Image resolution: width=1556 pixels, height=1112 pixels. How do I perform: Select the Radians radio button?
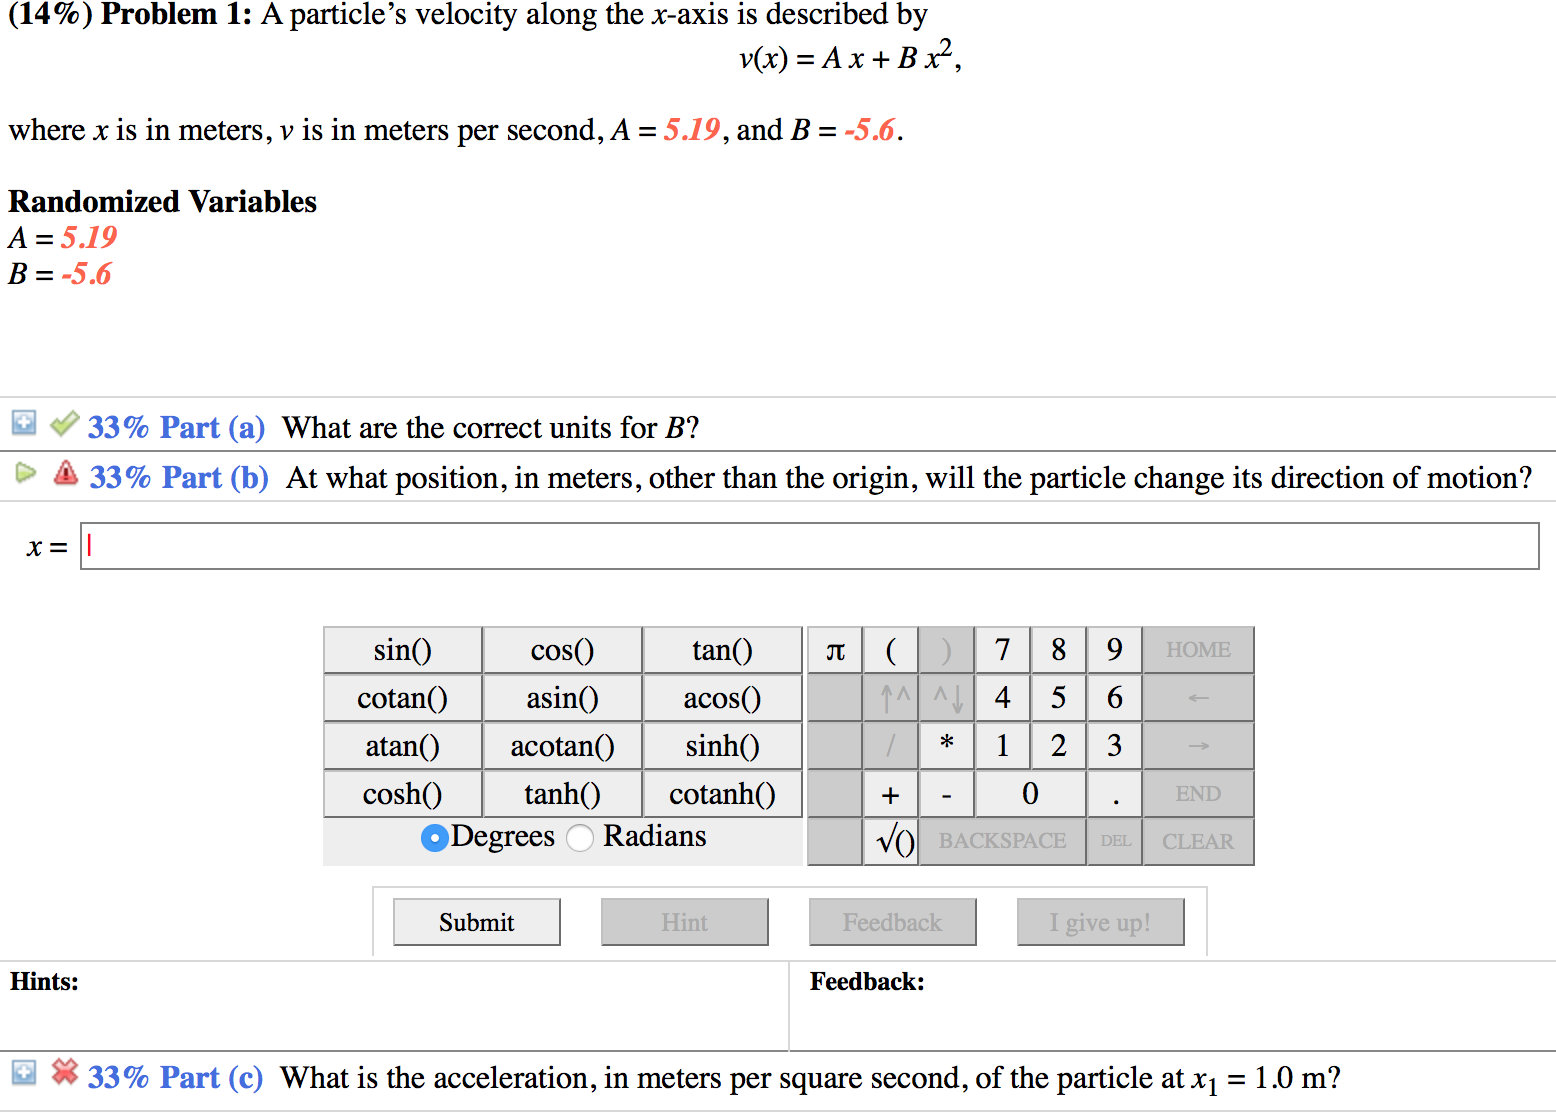(x=580, y=838)
